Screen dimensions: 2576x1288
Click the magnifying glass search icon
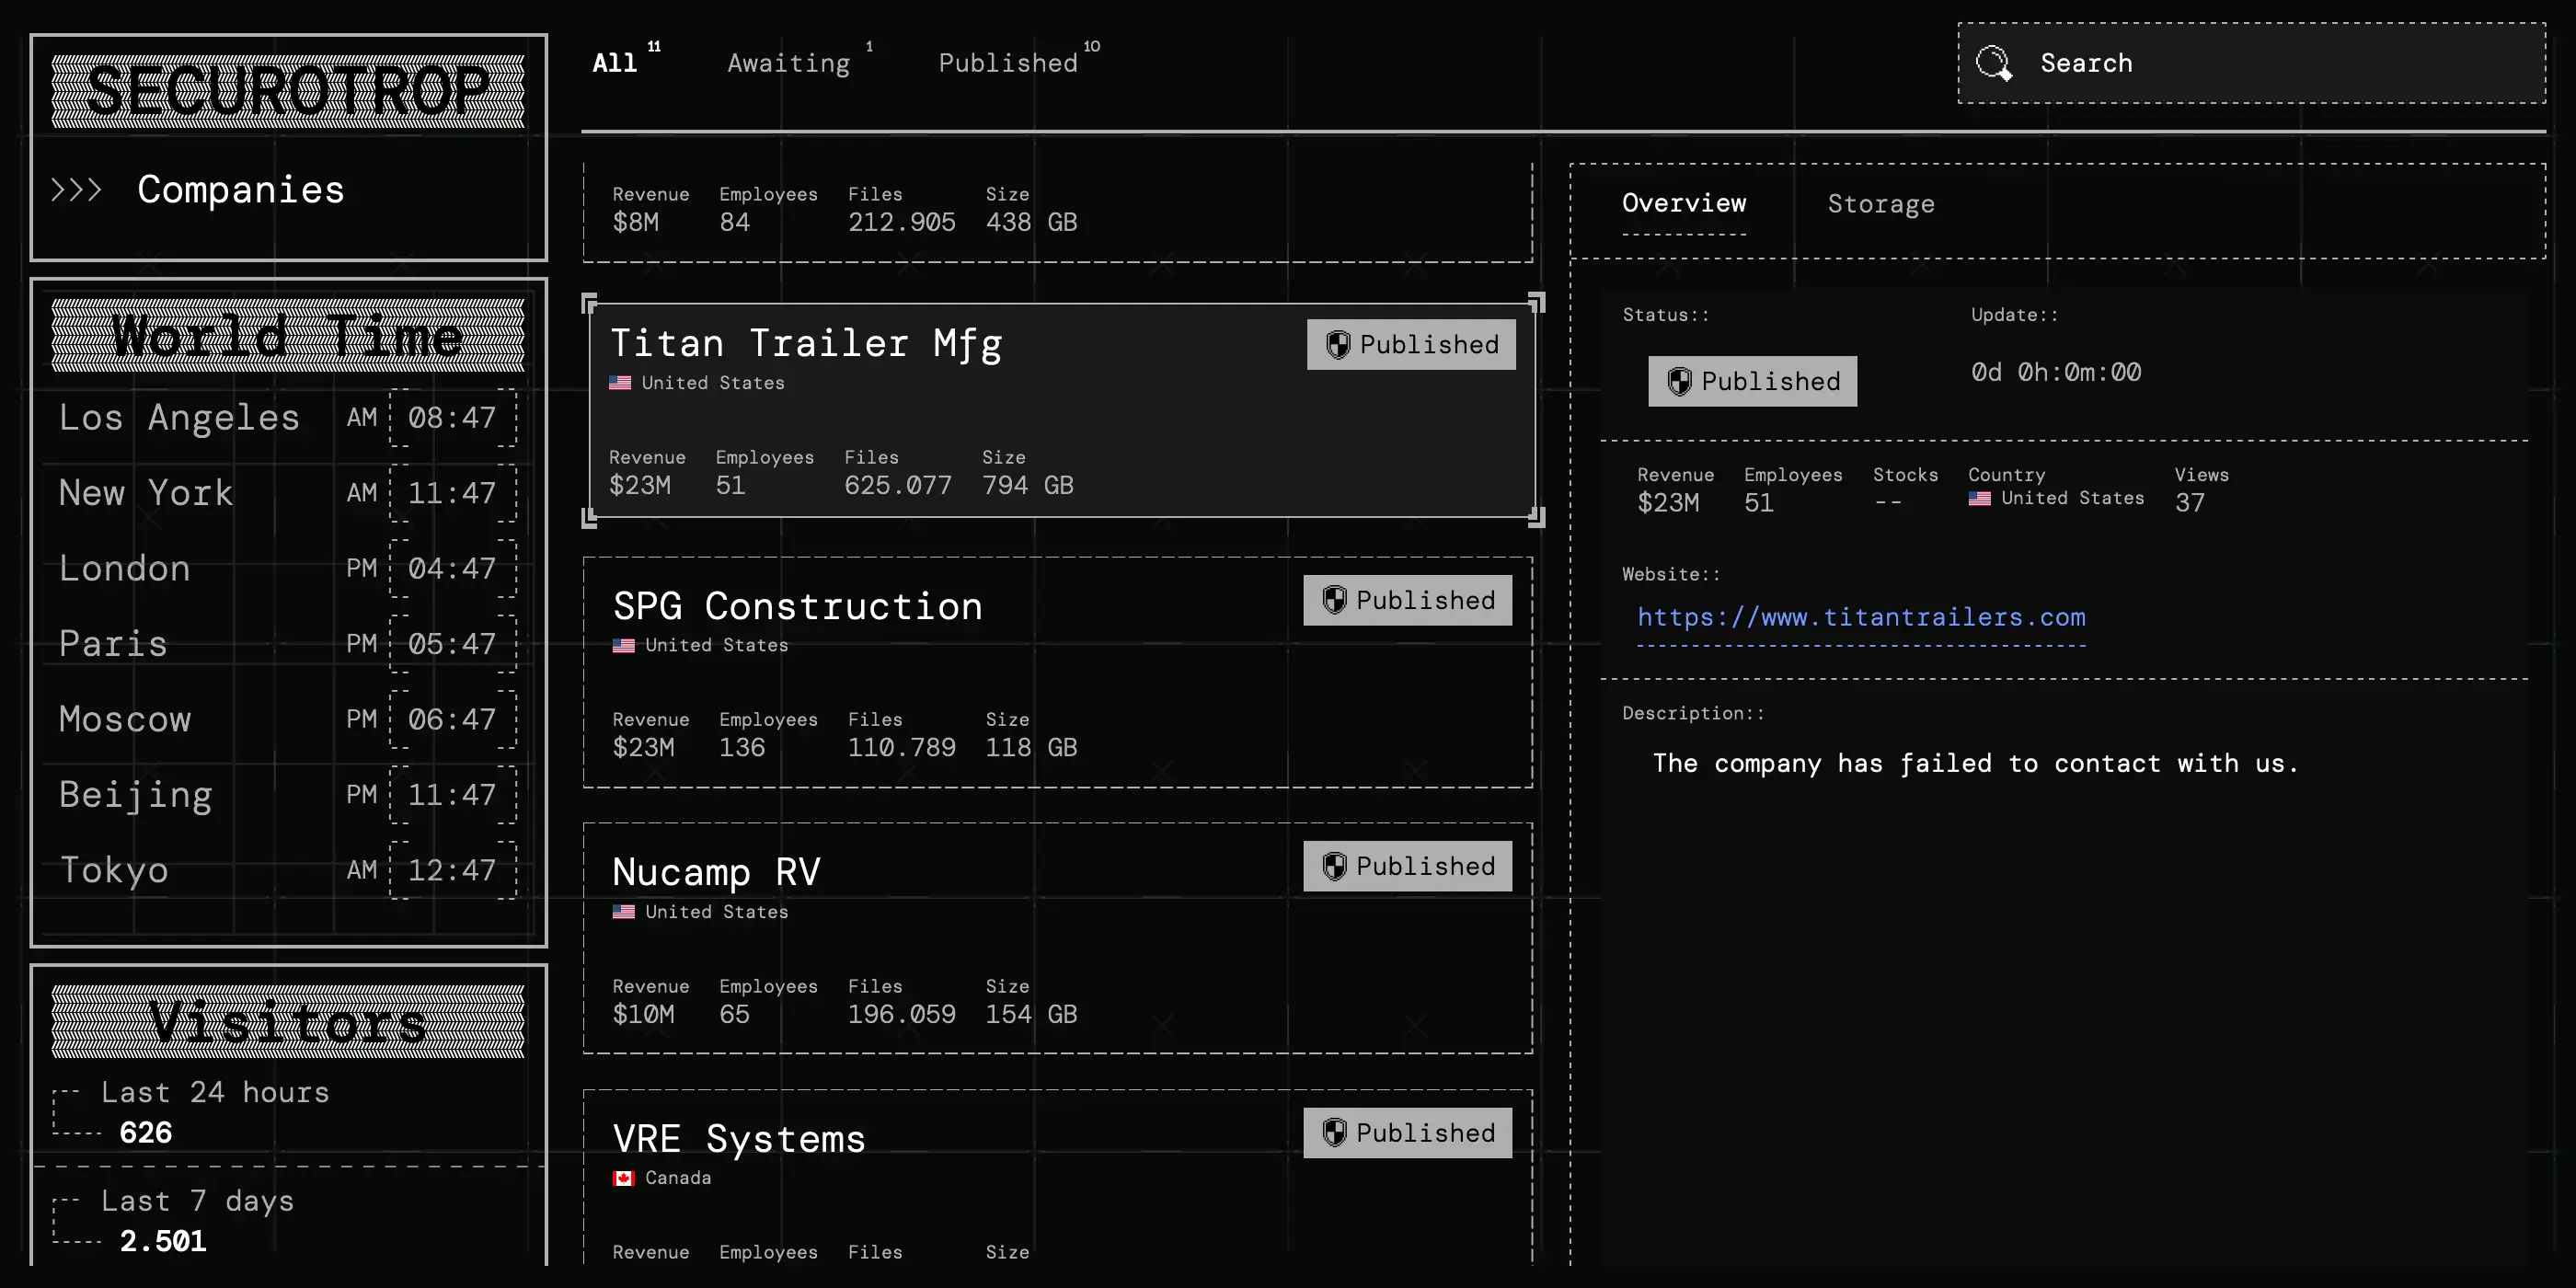tap(1993, 63)
